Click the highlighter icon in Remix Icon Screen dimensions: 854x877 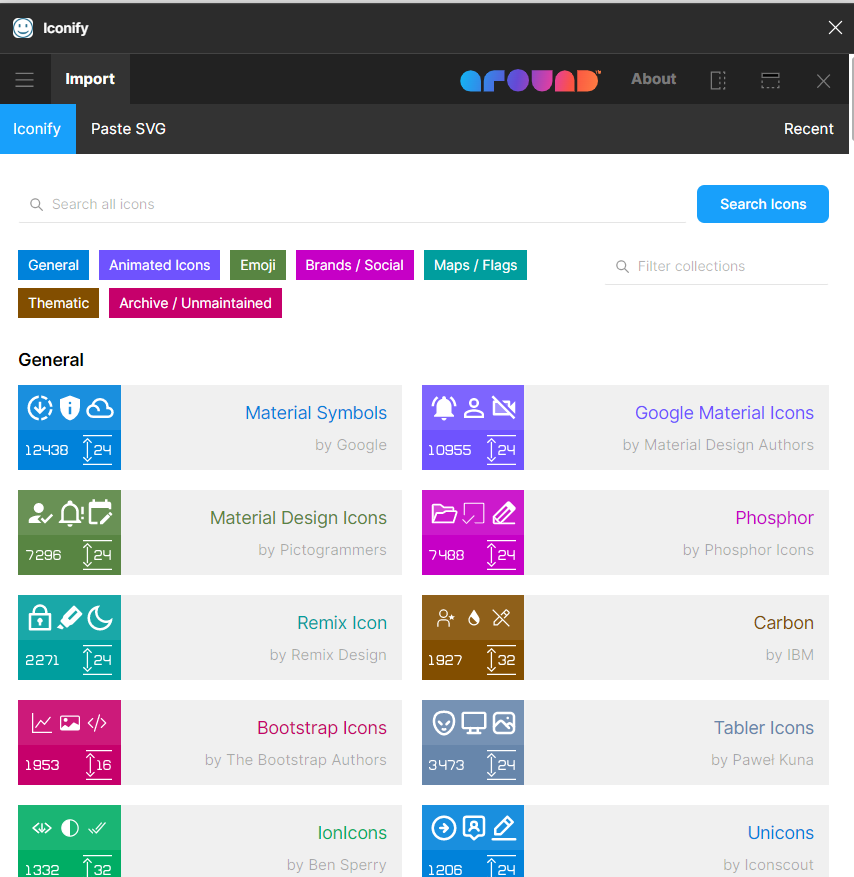point(70,618)
